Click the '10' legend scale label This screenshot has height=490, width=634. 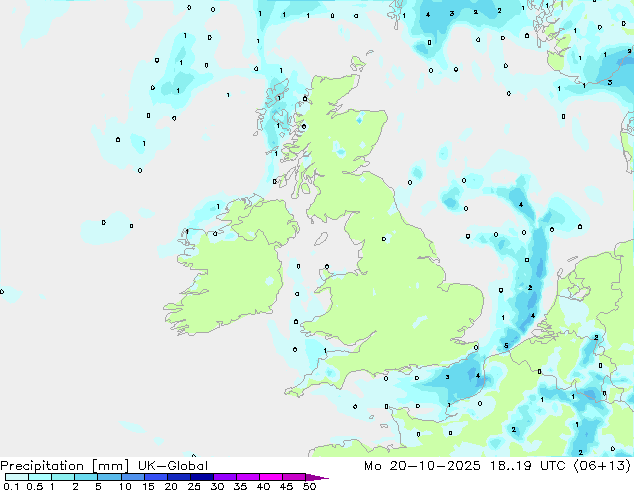coord(125,486)
